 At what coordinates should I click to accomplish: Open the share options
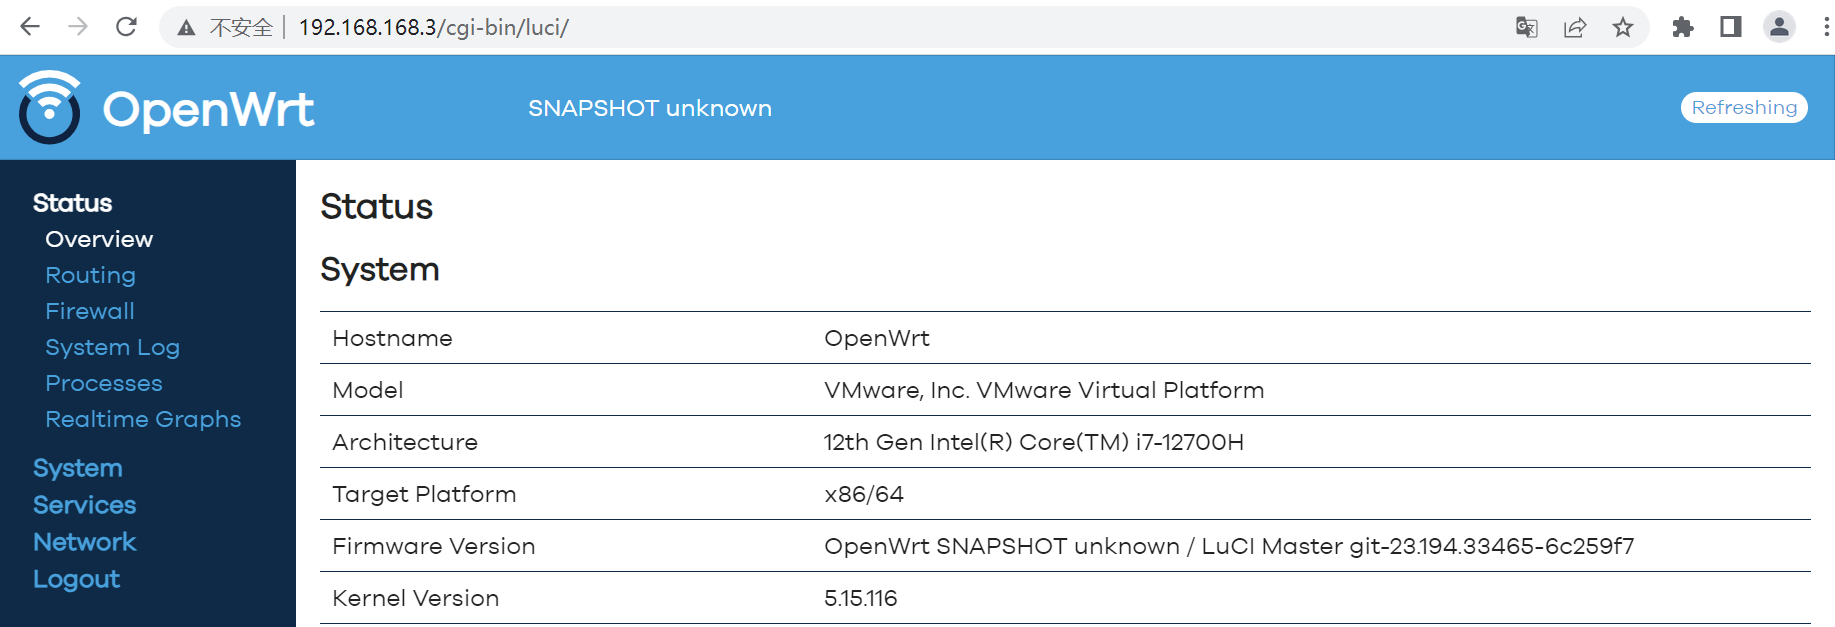[1575, 27]
